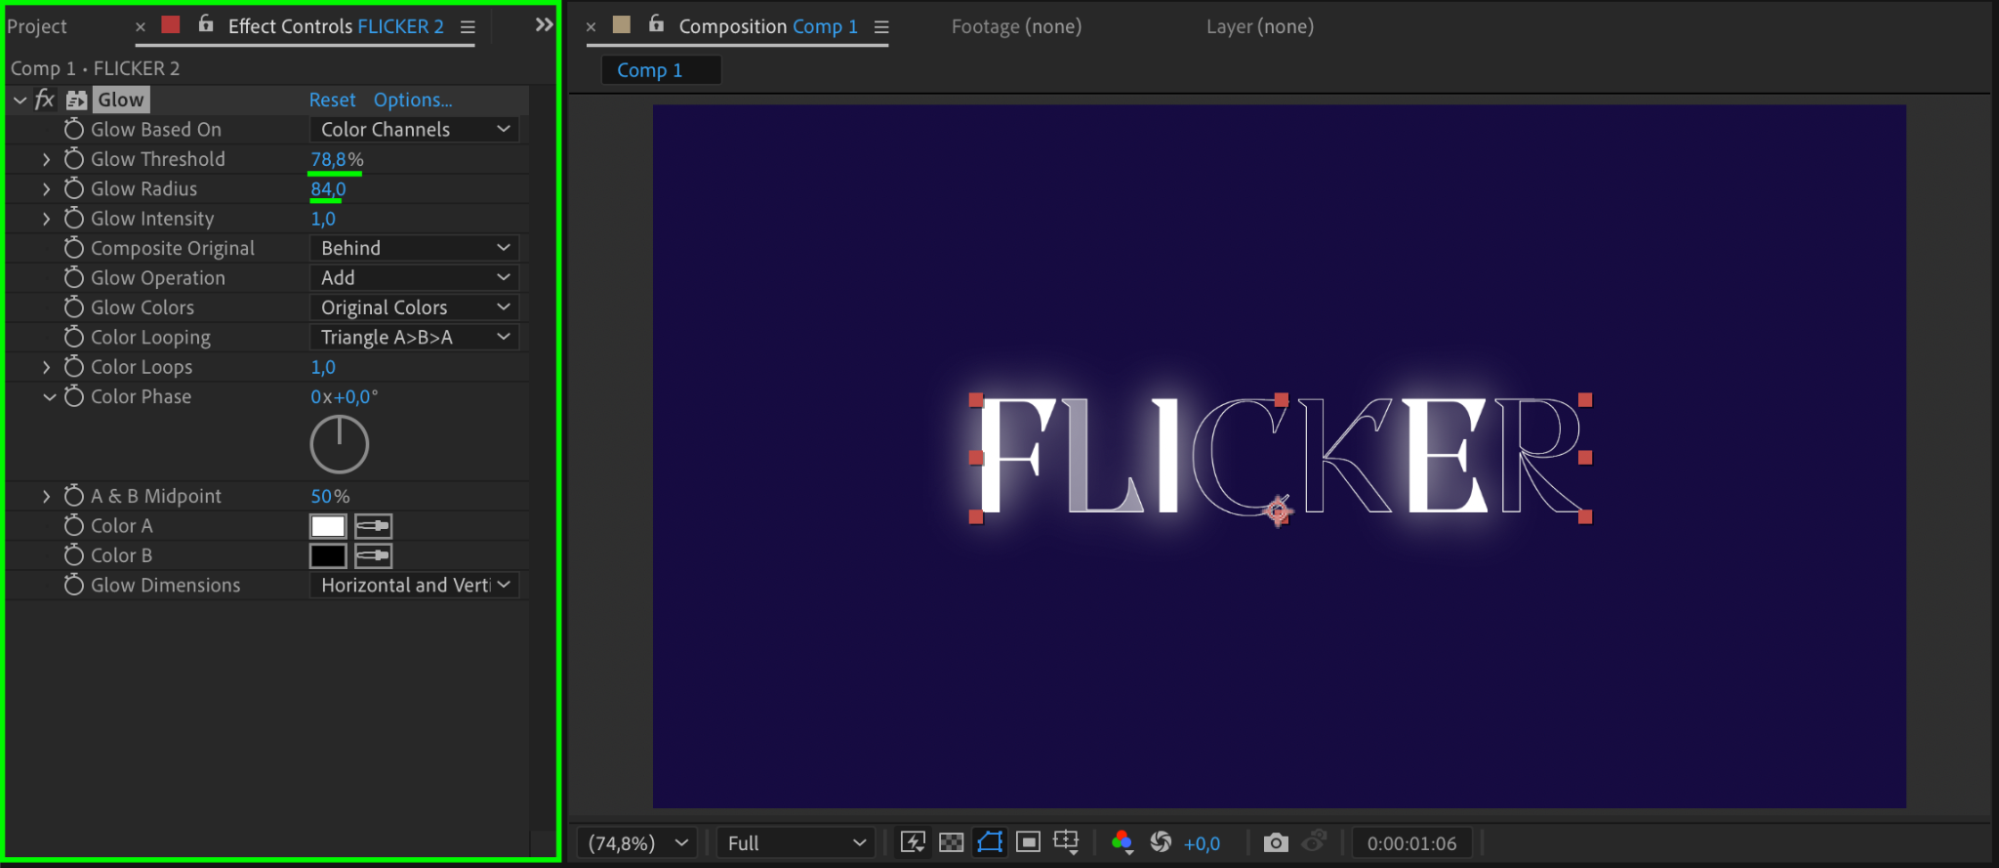Click the Glow Threshold value 78,8%
Viewport: 1999px width, 868px height.
pyautogui.click(x=337, y=159)
